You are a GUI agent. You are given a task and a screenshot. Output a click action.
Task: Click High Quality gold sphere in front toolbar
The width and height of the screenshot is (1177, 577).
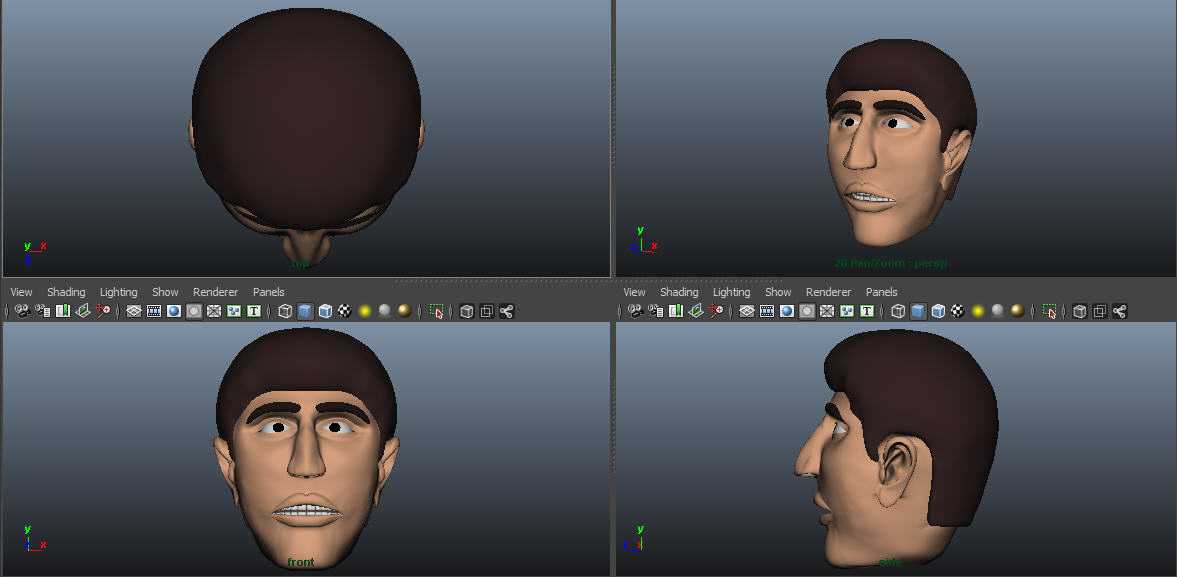coord(405,311)
